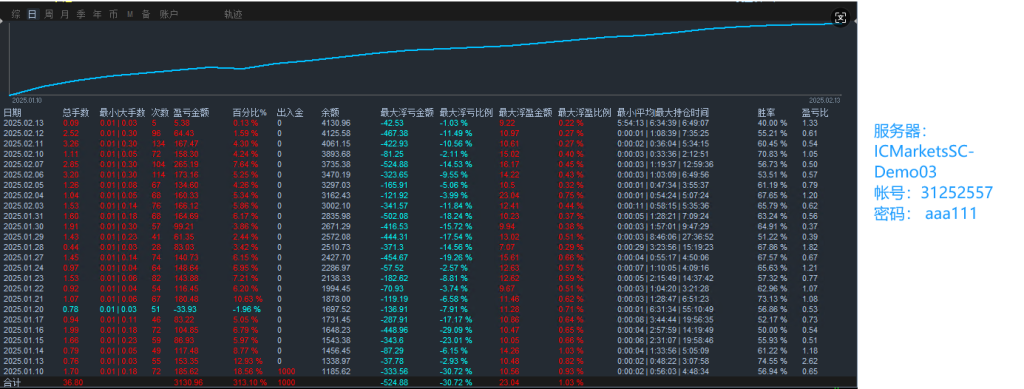Switch to the 周 weekly tab
The height and width of the screenshot is (389, 1024).
(48, 14)
